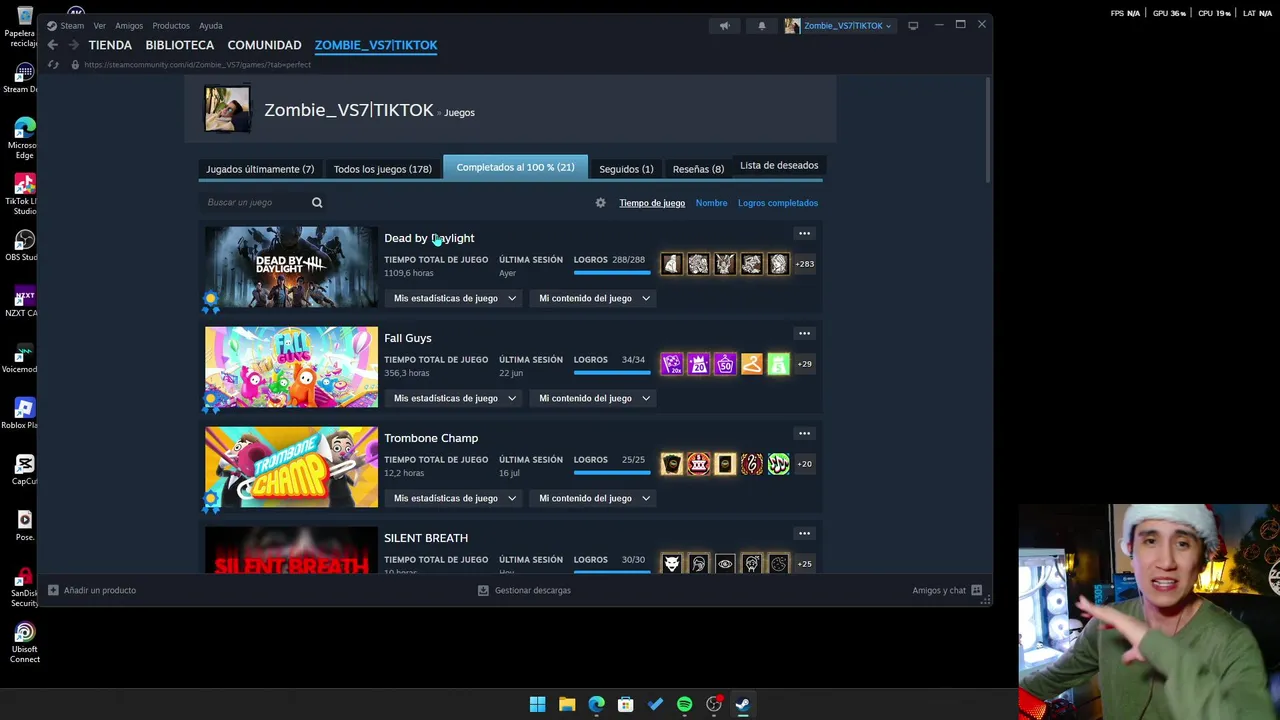The width and height of the screenshot is (1280, 720).
Task: Switch to Jugados últimamente (7) tab
Action: tap(260, 169)
